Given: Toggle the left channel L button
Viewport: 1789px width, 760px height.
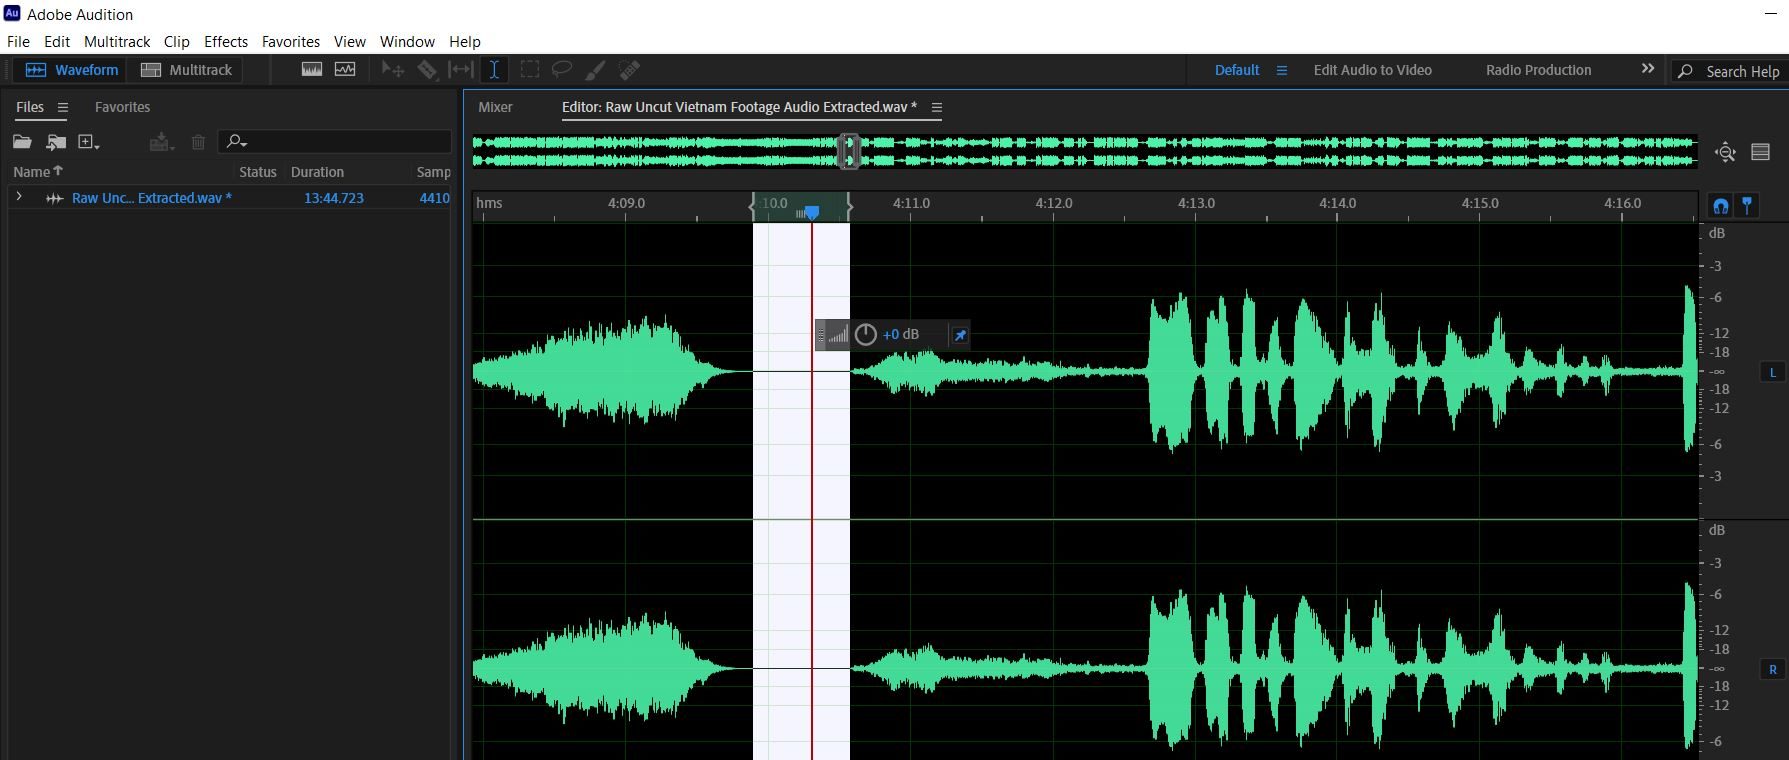Looking at the screenshot, I should pyautogui.click(x=1773, y=372).
